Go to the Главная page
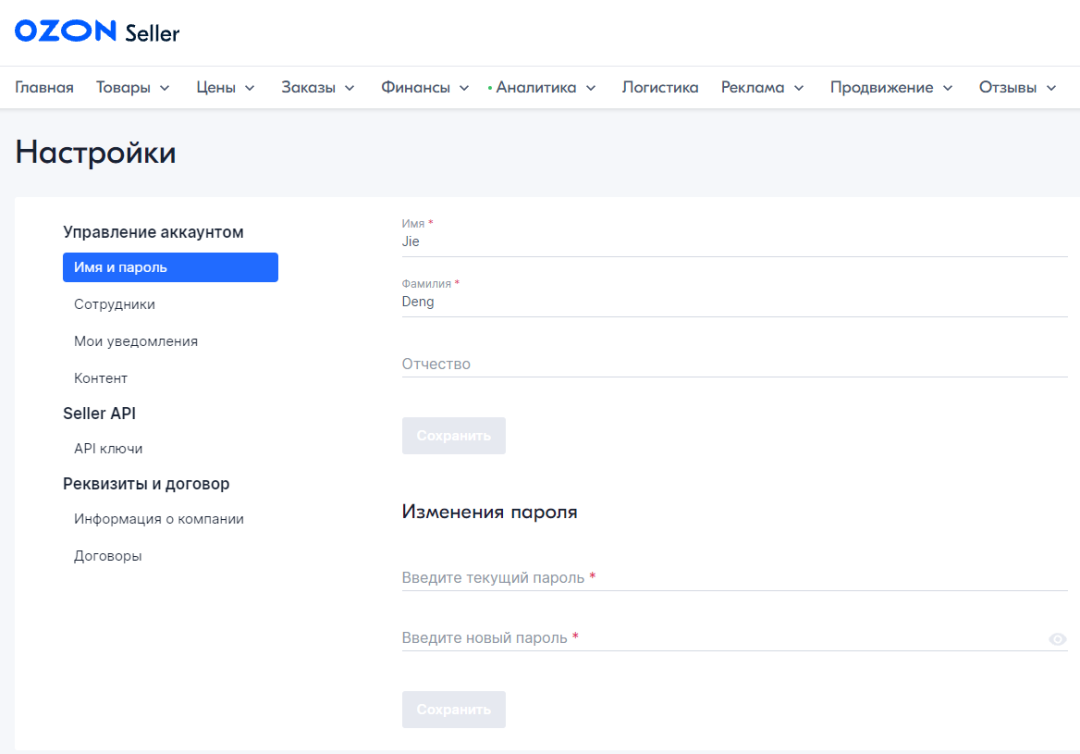The image size is (1080, 754). tap(44, 88)
